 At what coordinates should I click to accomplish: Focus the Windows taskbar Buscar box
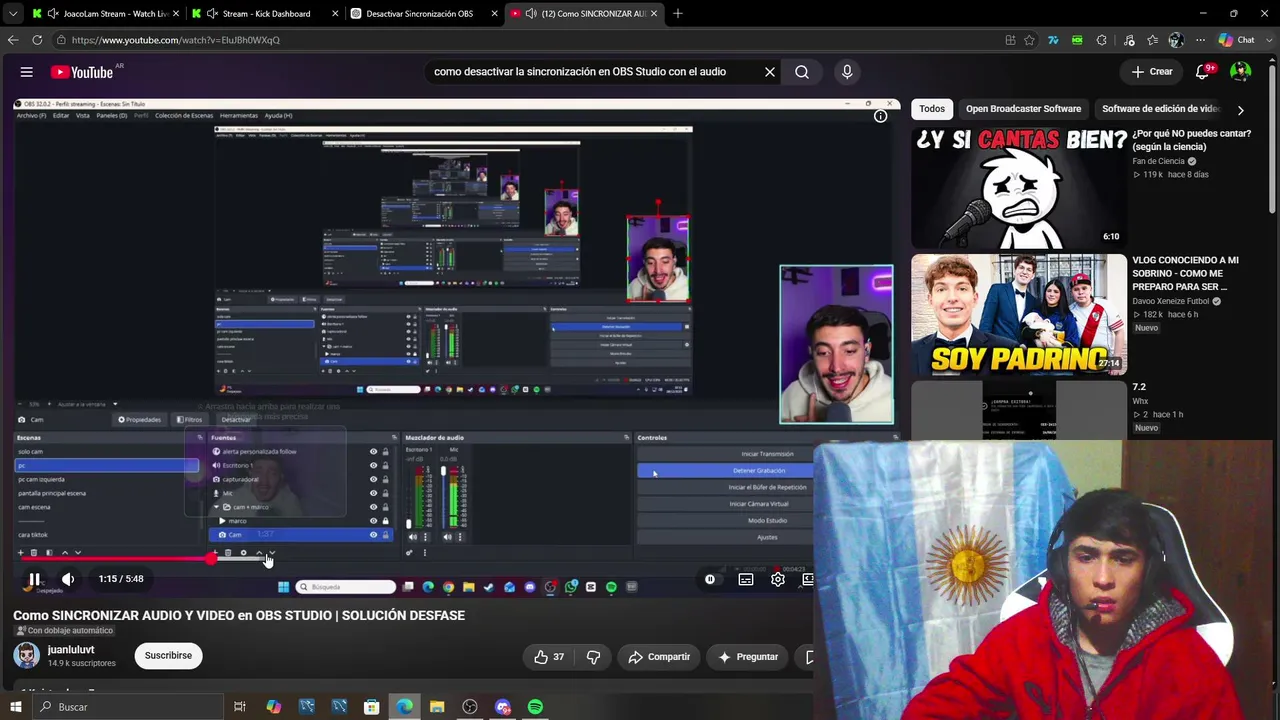[x=130, y=707]
